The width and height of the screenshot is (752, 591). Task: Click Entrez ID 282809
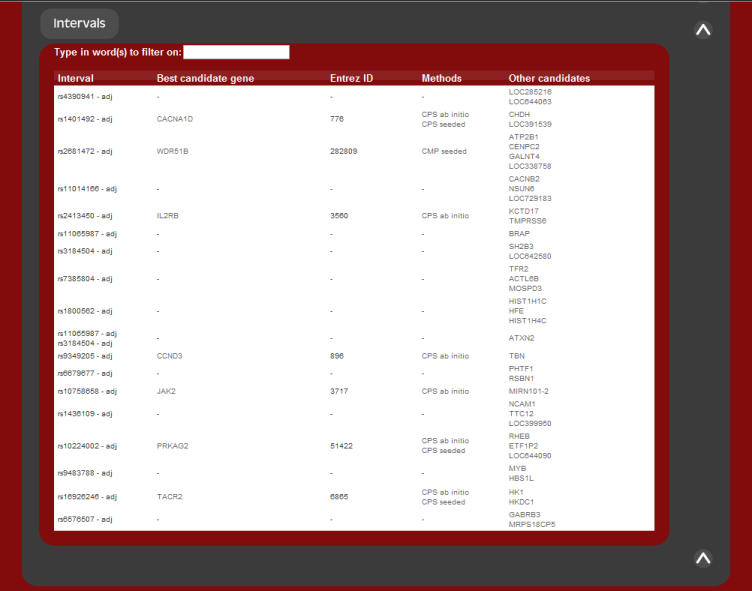click(x=343, y=151)
